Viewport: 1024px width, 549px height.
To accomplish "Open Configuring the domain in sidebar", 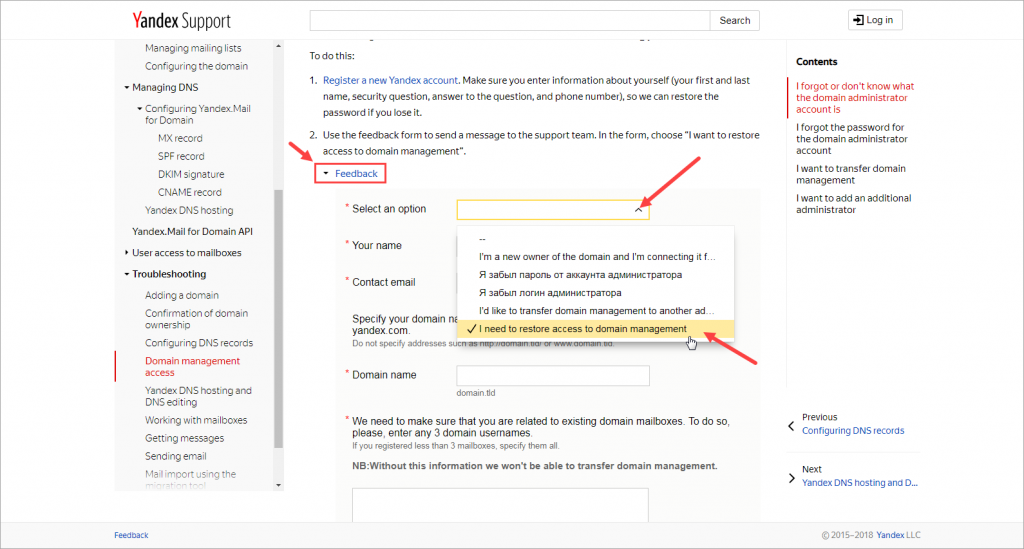I will pos(196,66).
